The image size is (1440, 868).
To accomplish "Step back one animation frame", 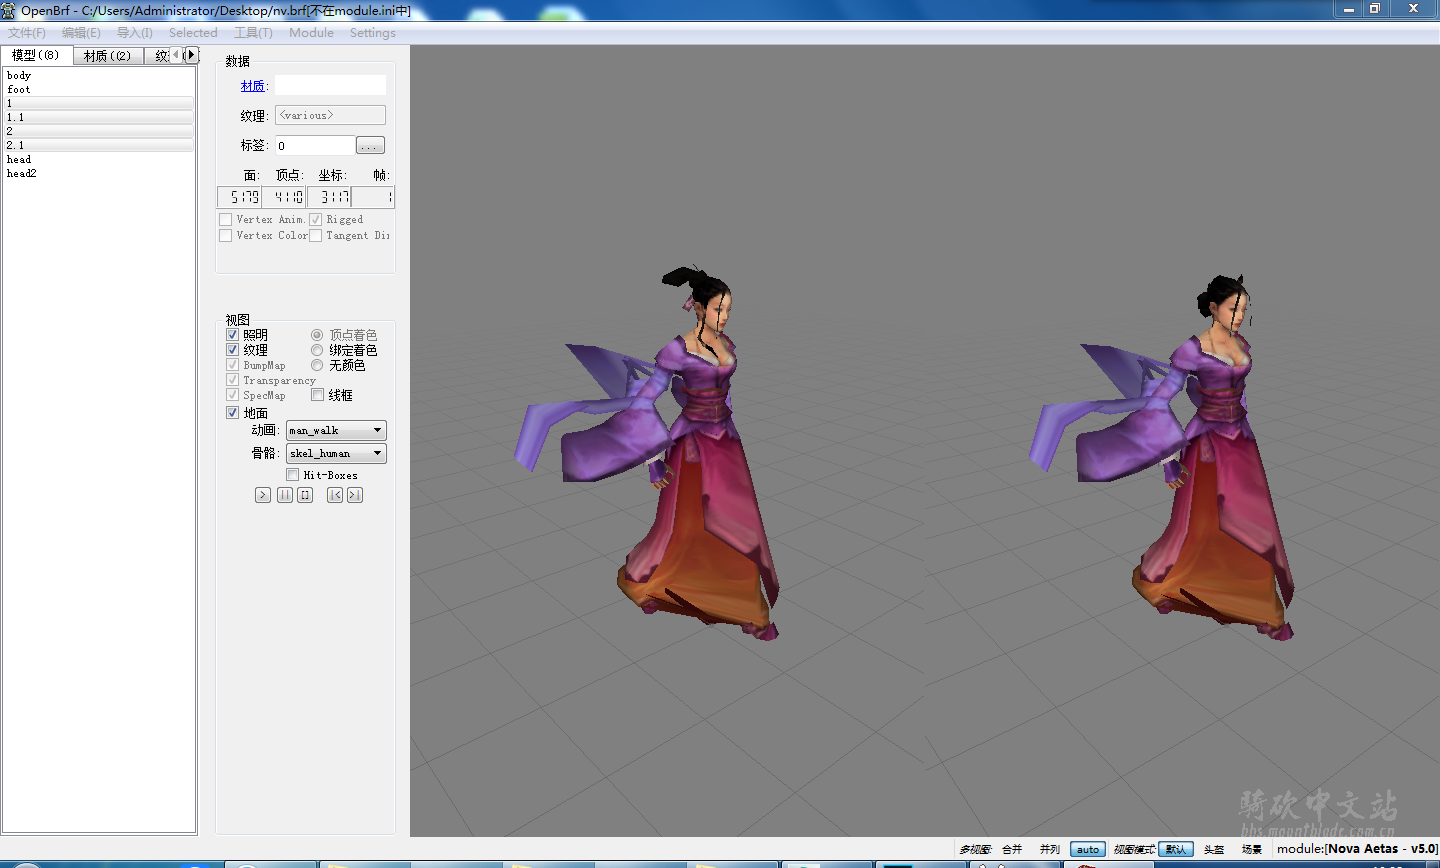I will [x=335, y=495].
